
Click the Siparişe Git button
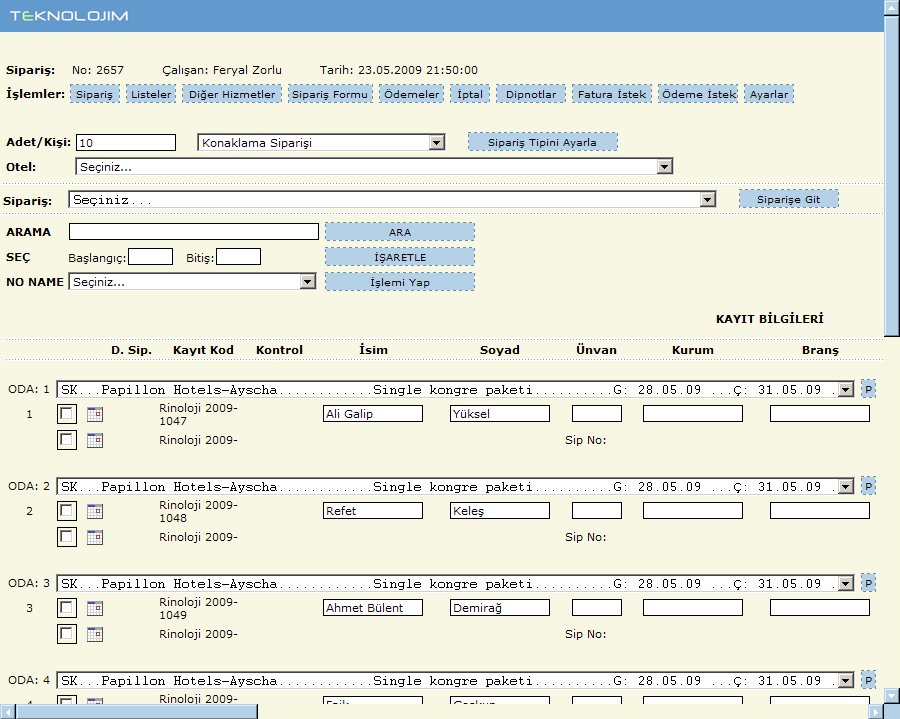(789, 199)
